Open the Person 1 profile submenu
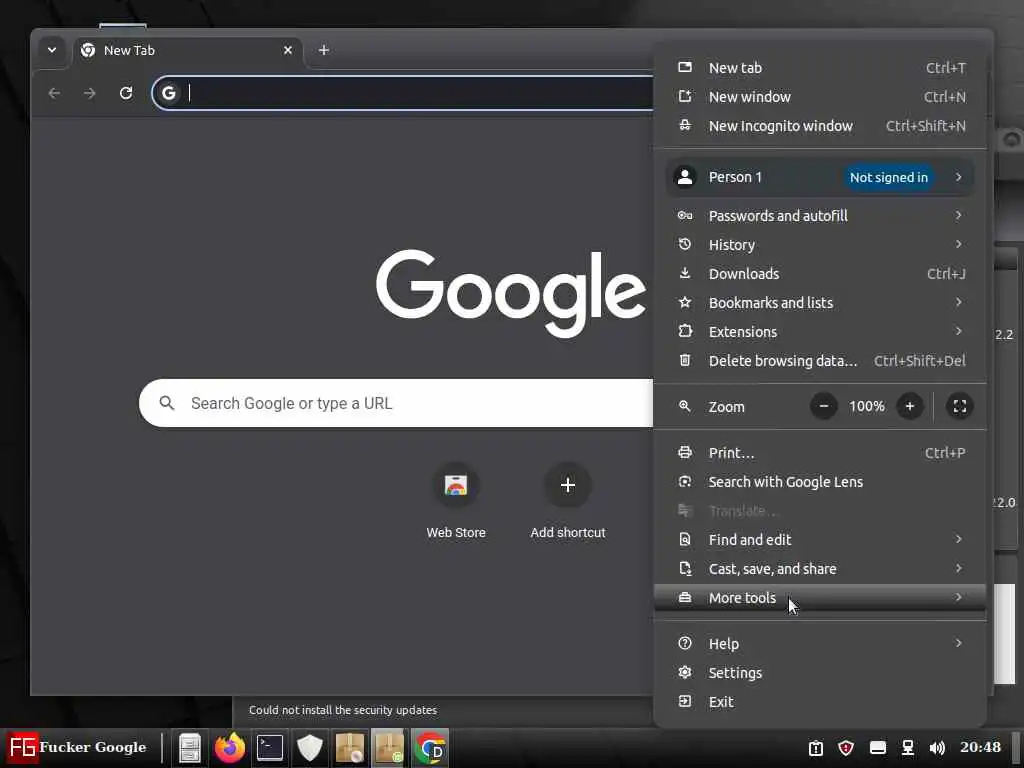 (820, 177)
